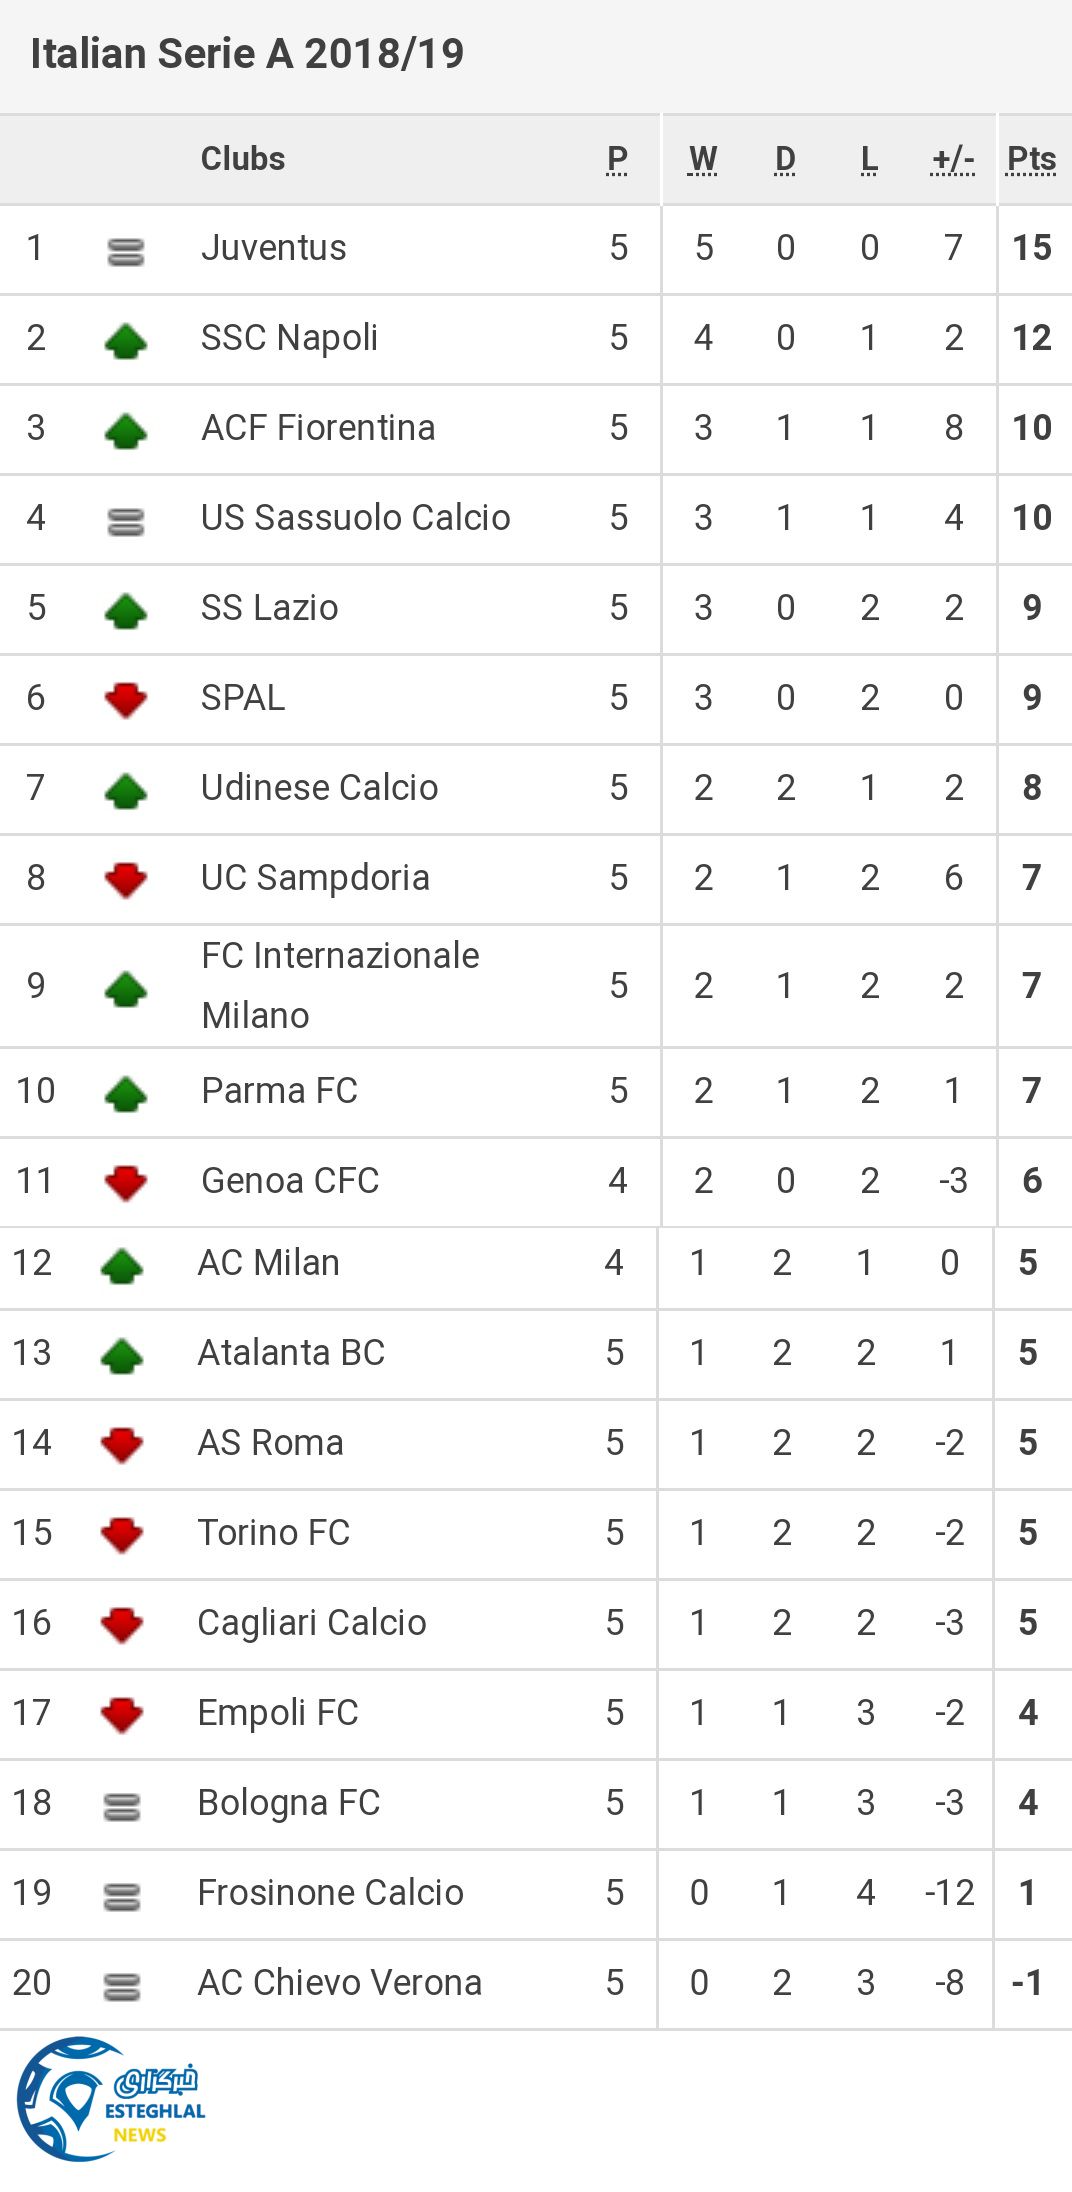1072x2192 pixels.
Task: Open the ACF Fiorentina club name
Action: tap(318, 428)
